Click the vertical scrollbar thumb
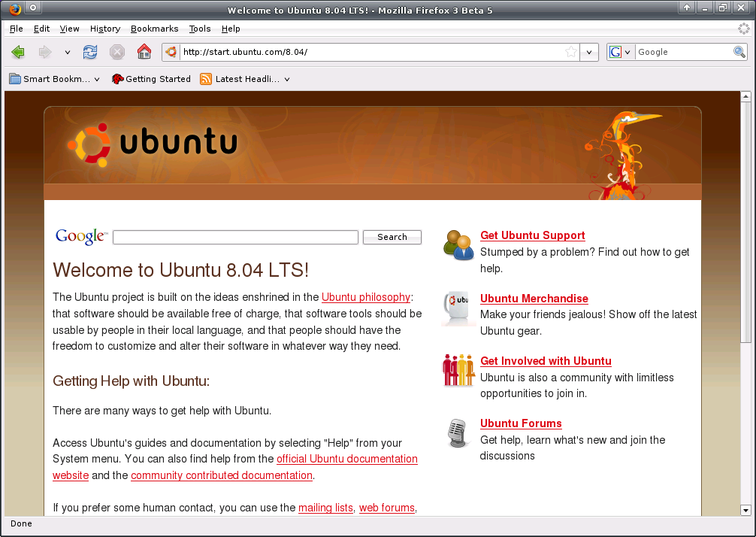This screenshot has height=537, width=756. 745,222
